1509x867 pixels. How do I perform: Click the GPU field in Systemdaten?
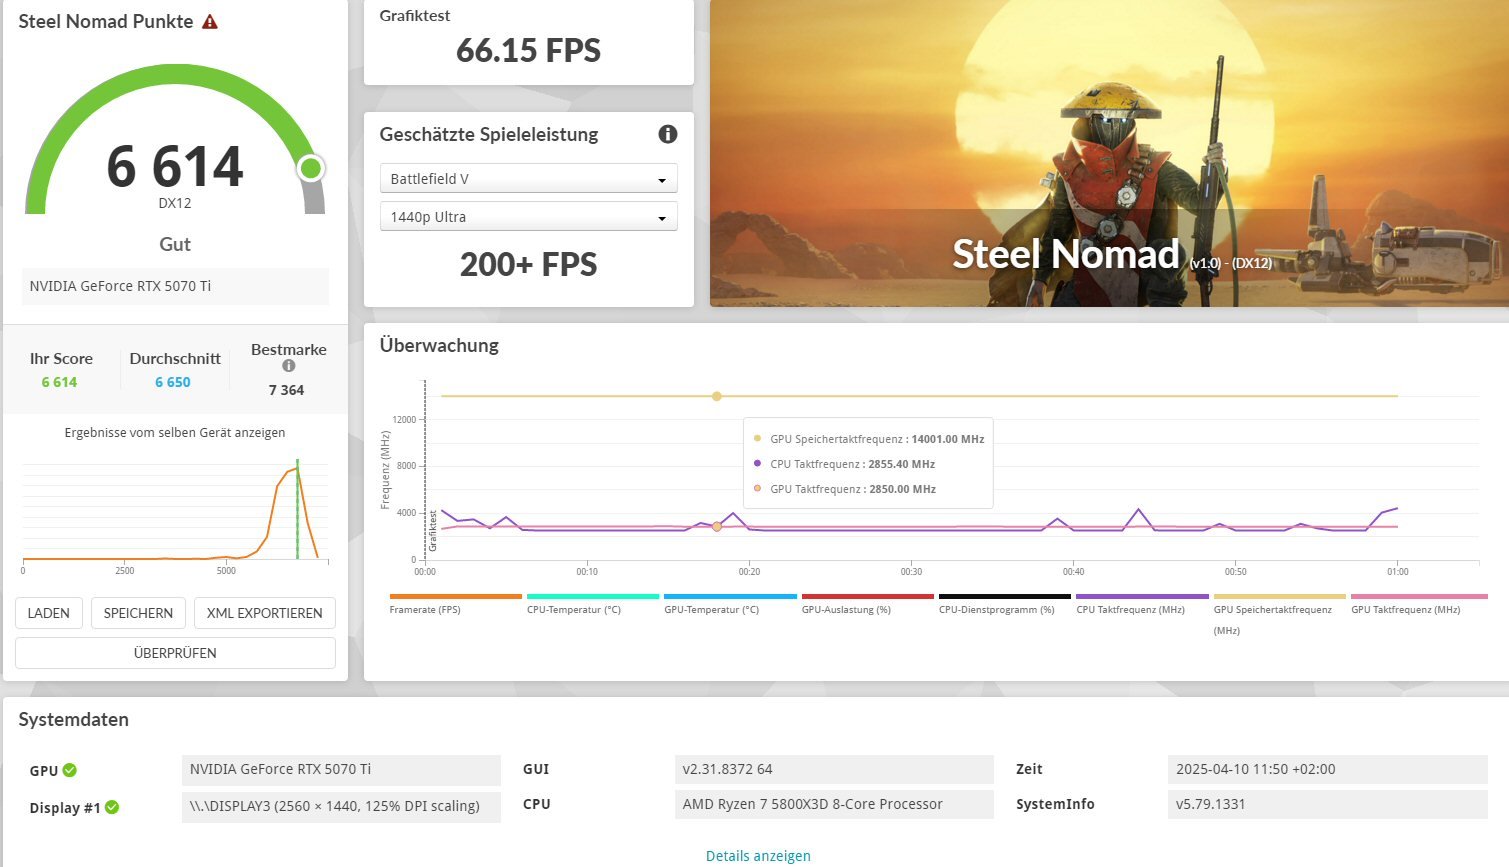click(x=341, y=770)
